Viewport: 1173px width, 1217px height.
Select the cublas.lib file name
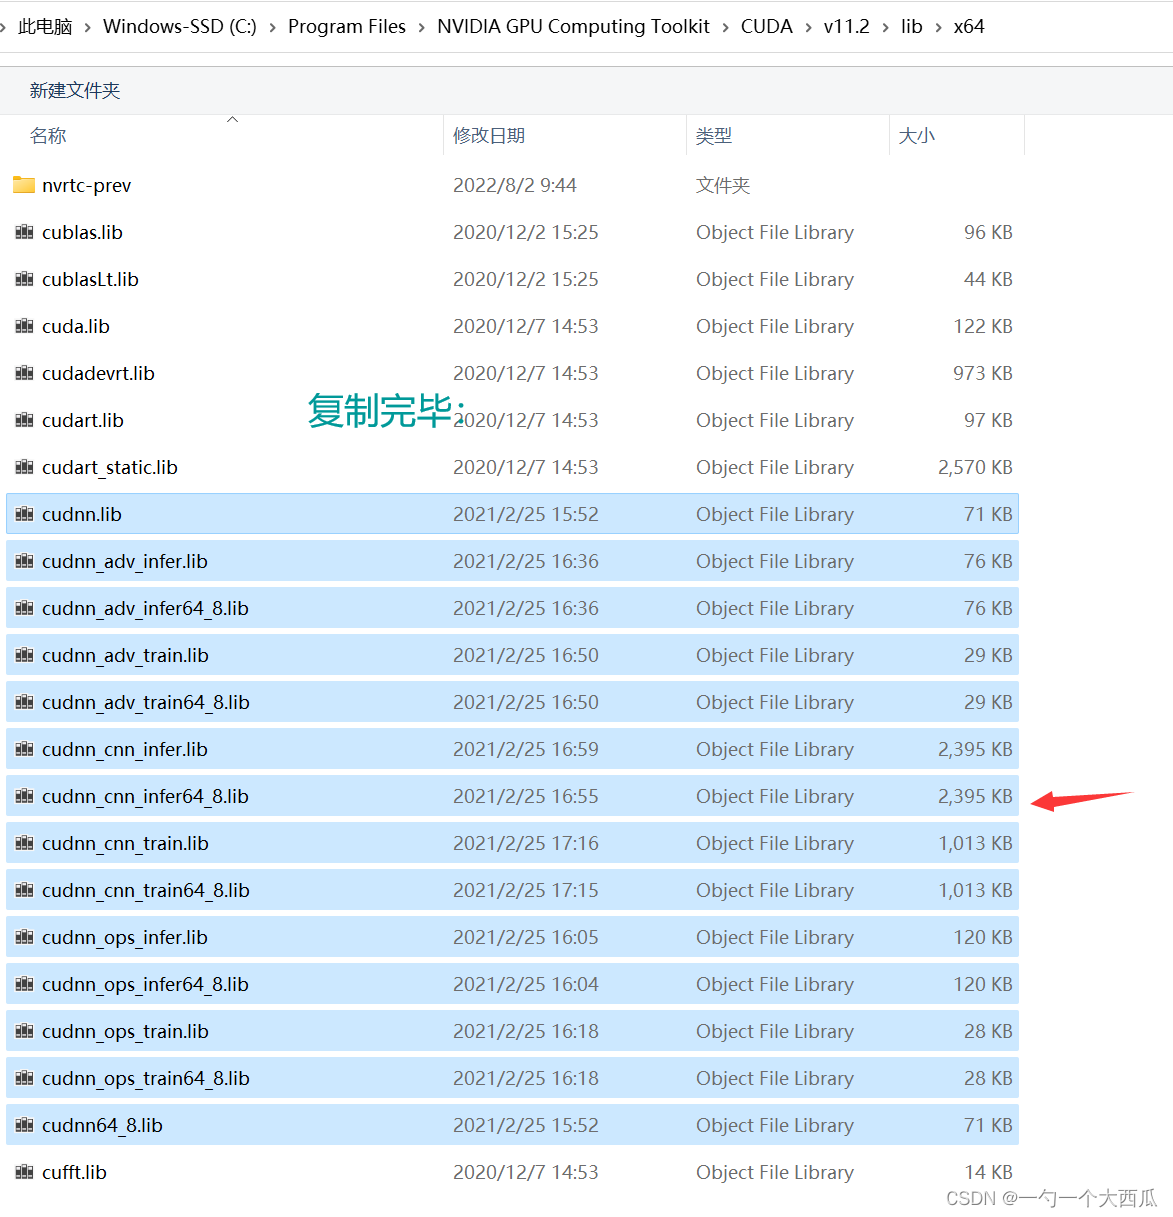[82, 232]
